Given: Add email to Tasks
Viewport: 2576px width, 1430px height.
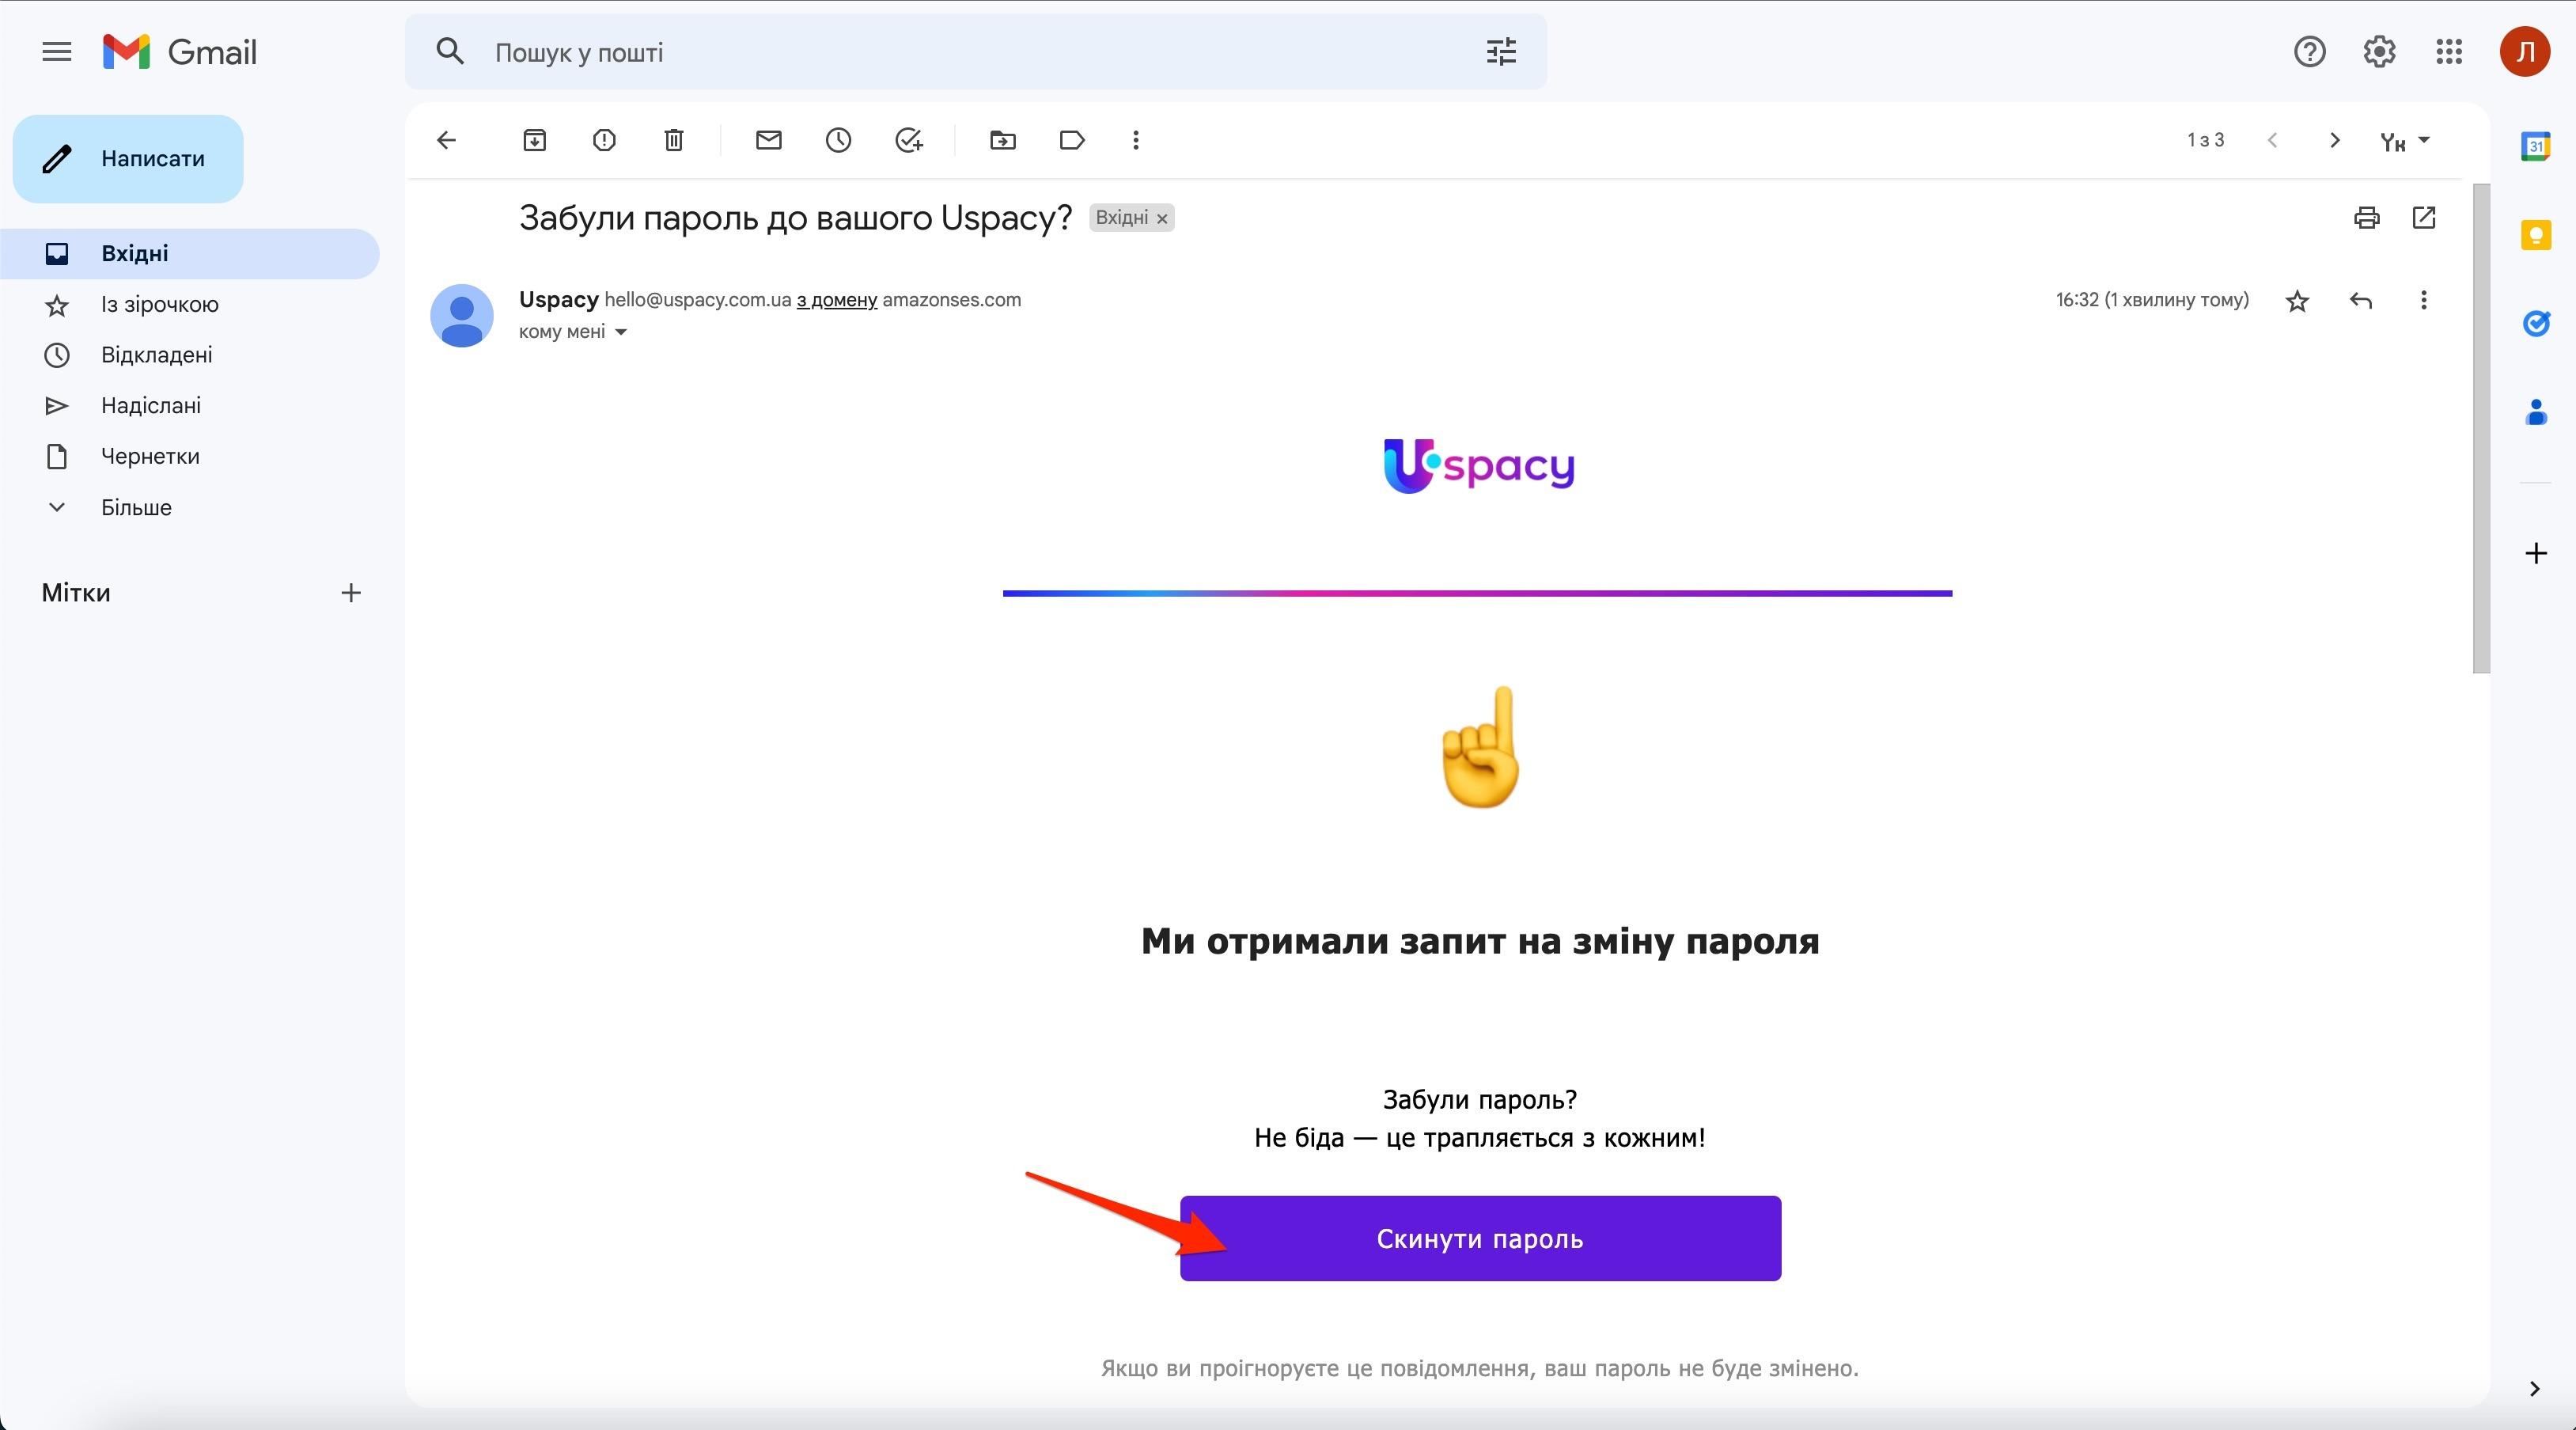Looking at the screenshot, I should click(x=908, y=140).
